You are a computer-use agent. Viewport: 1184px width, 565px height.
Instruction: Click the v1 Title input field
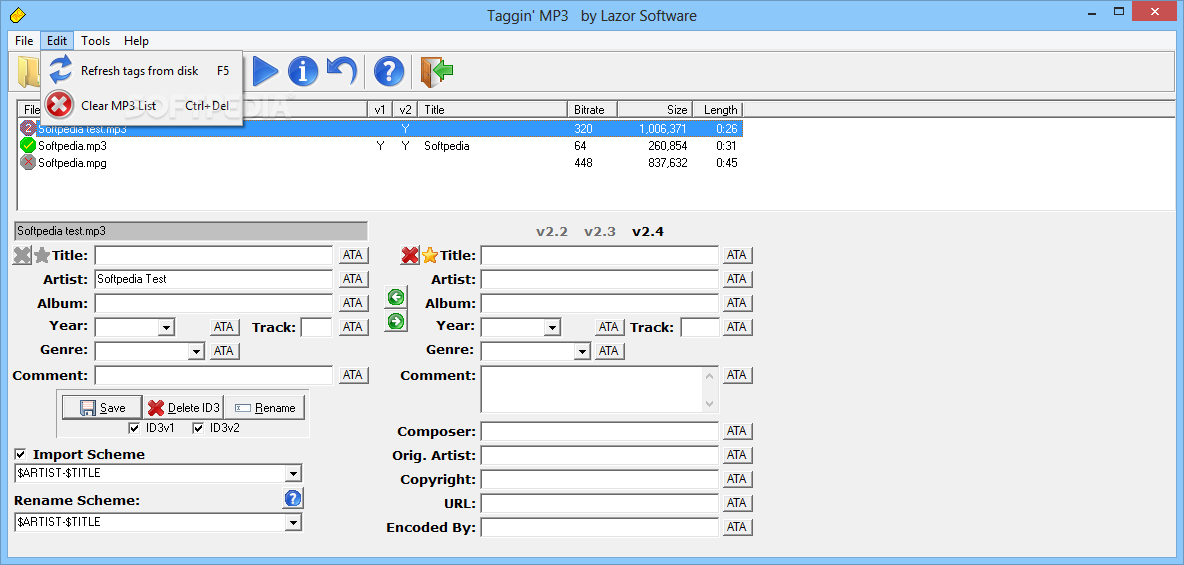click(x=214, y=255)
